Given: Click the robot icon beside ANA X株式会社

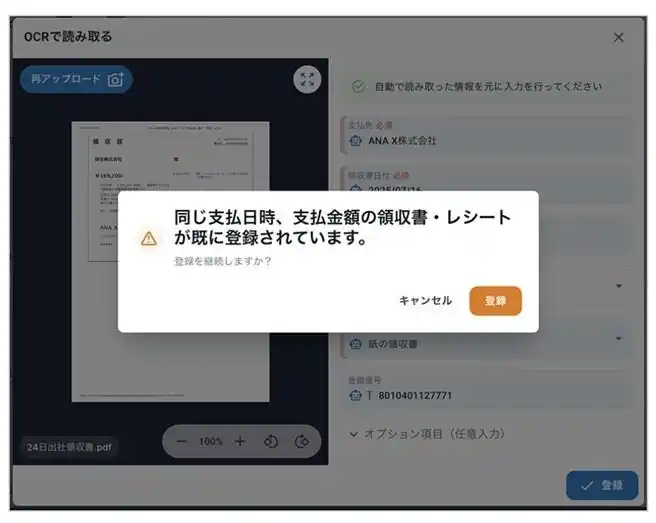Looking at the screenshot, I should [x=355, y=141].
